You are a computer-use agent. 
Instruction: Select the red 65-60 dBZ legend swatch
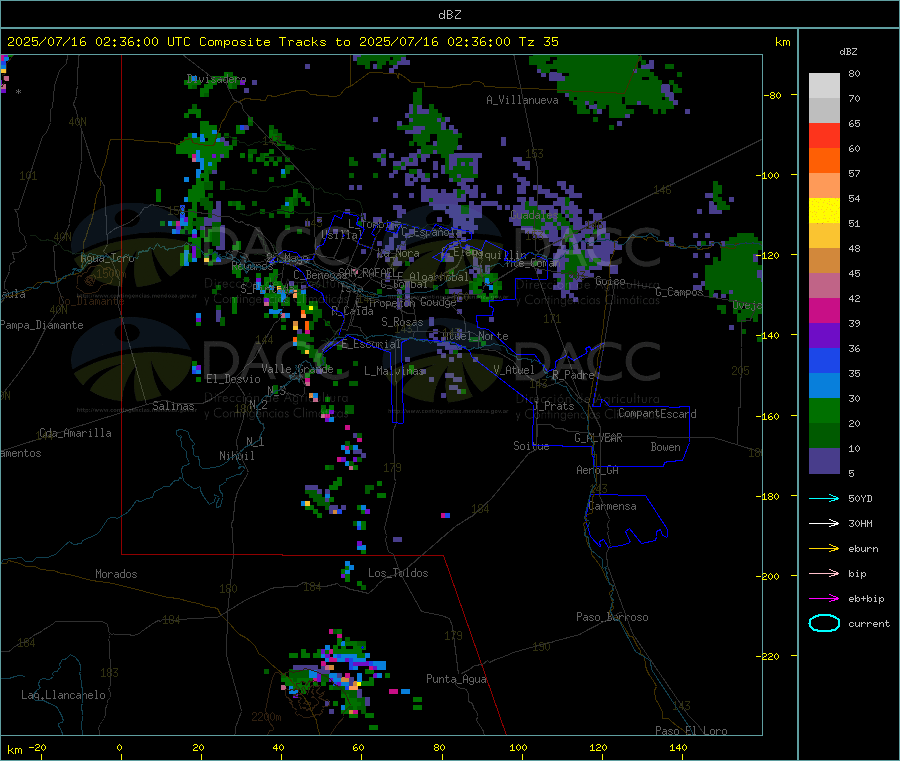(x=824, y=135)
